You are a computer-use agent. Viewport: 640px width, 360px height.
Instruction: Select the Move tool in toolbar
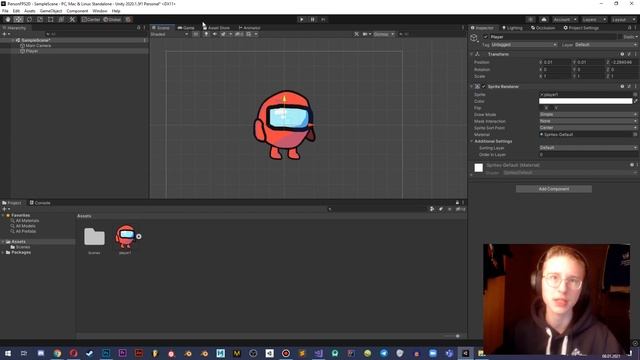[x=18, y=20]
